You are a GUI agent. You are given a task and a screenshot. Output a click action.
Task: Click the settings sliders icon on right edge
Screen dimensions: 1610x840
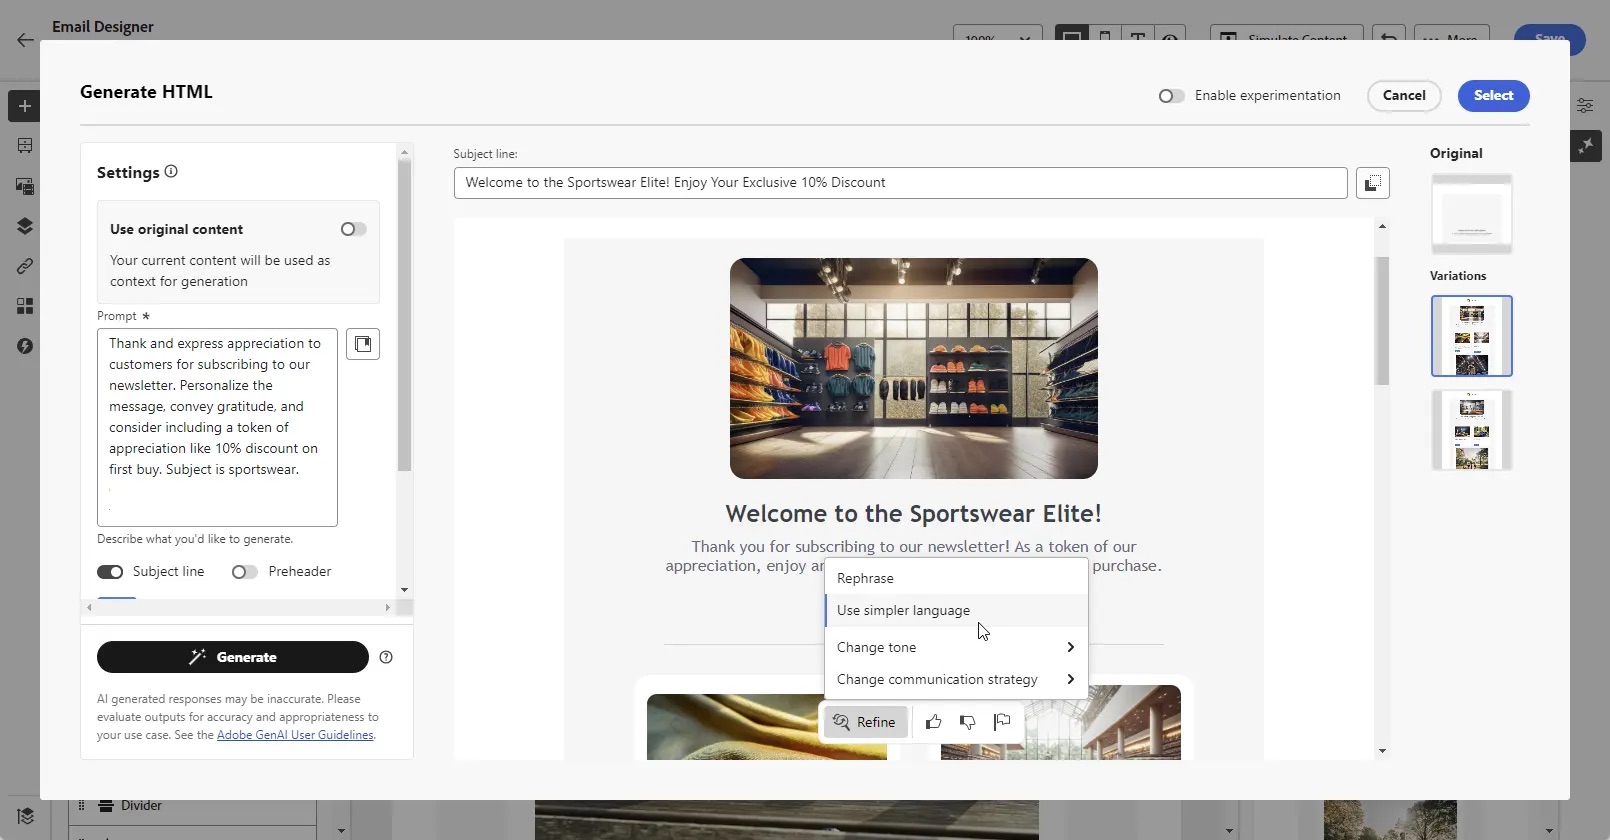pos(1585,106)
